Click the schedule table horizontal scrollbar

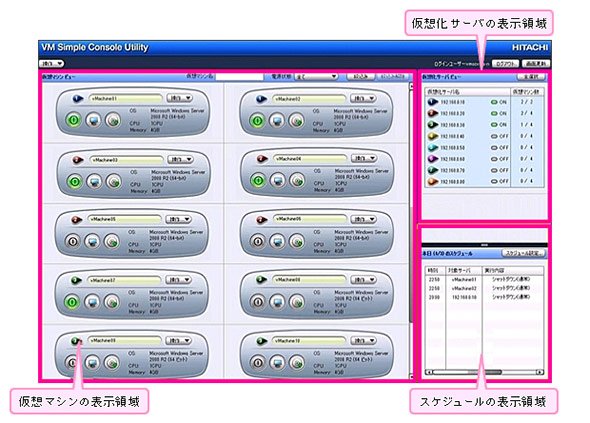tap(485, 372)
